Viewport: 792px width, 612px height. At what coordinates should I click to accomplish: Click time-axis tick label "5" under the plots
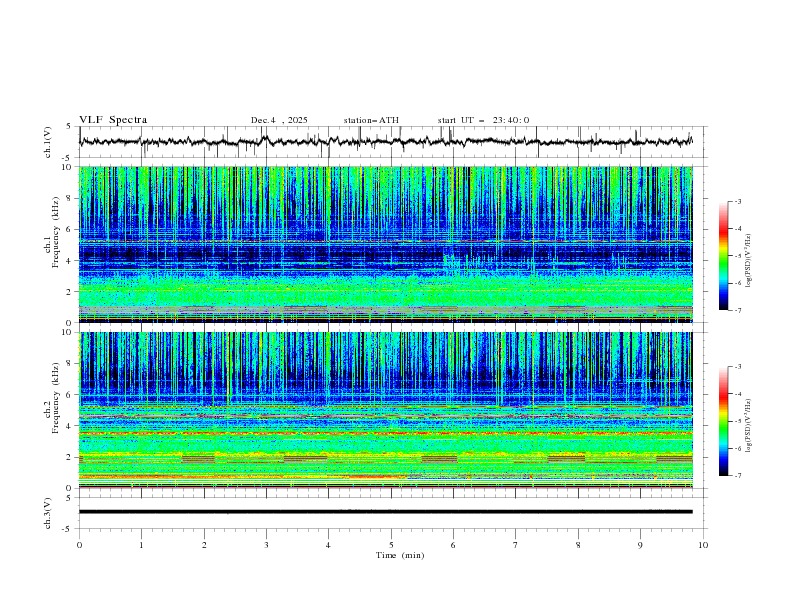point(391,545)
